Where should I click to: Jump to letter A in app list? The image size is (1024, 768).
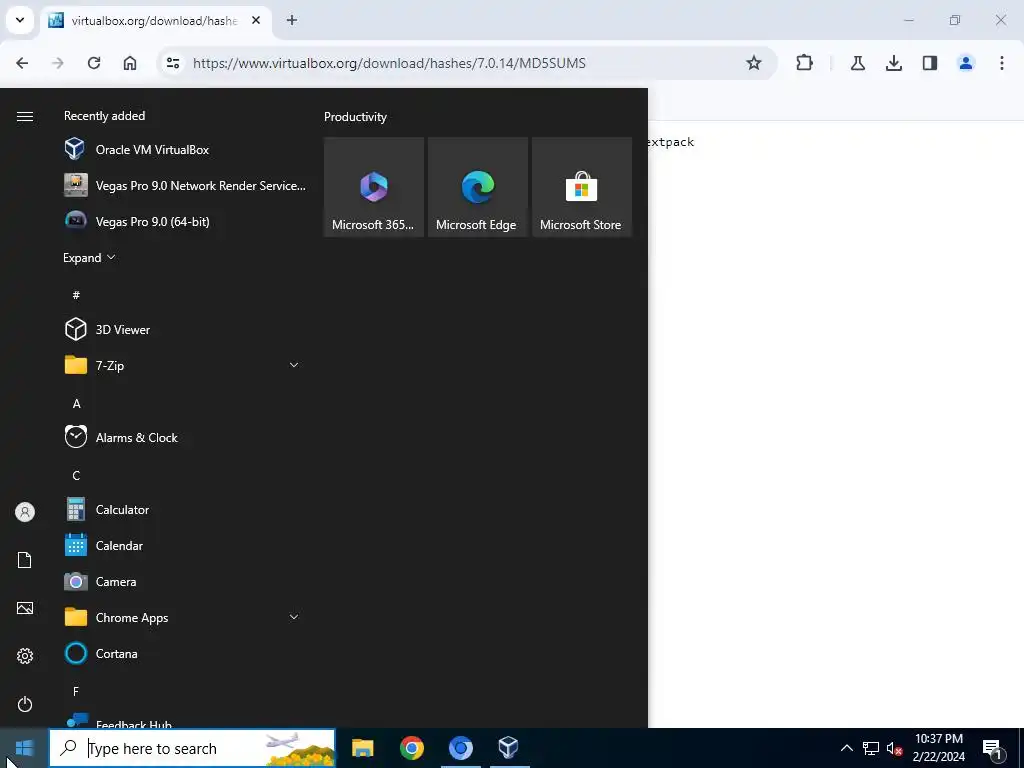pyautogui.click(x=76, y=404)
